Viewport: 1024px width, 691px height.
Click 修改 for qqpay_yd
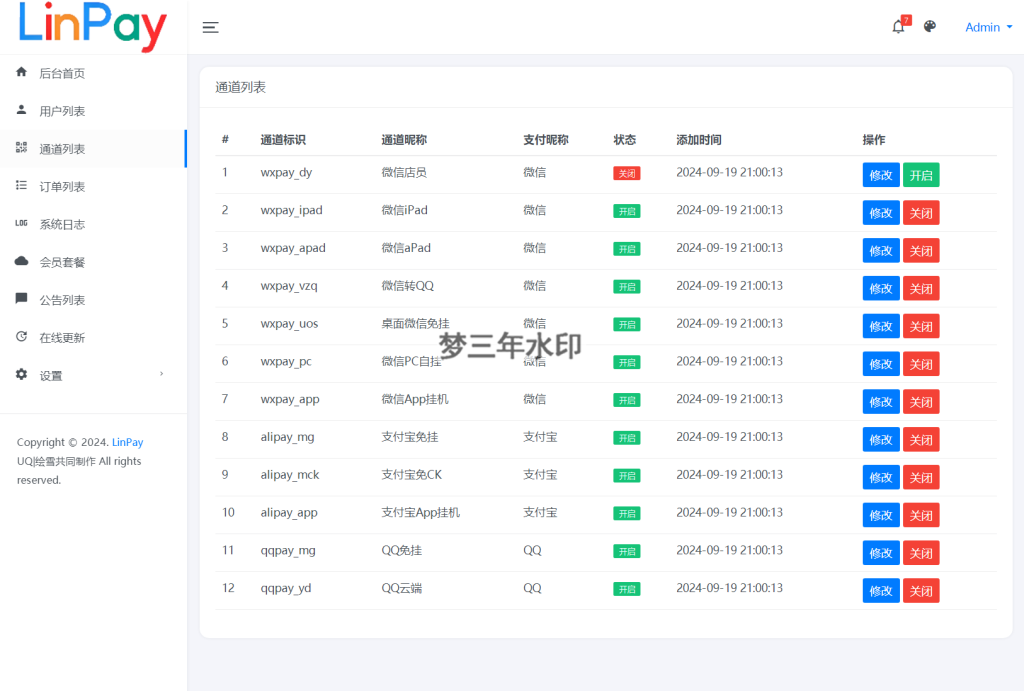tap(881, 591)
